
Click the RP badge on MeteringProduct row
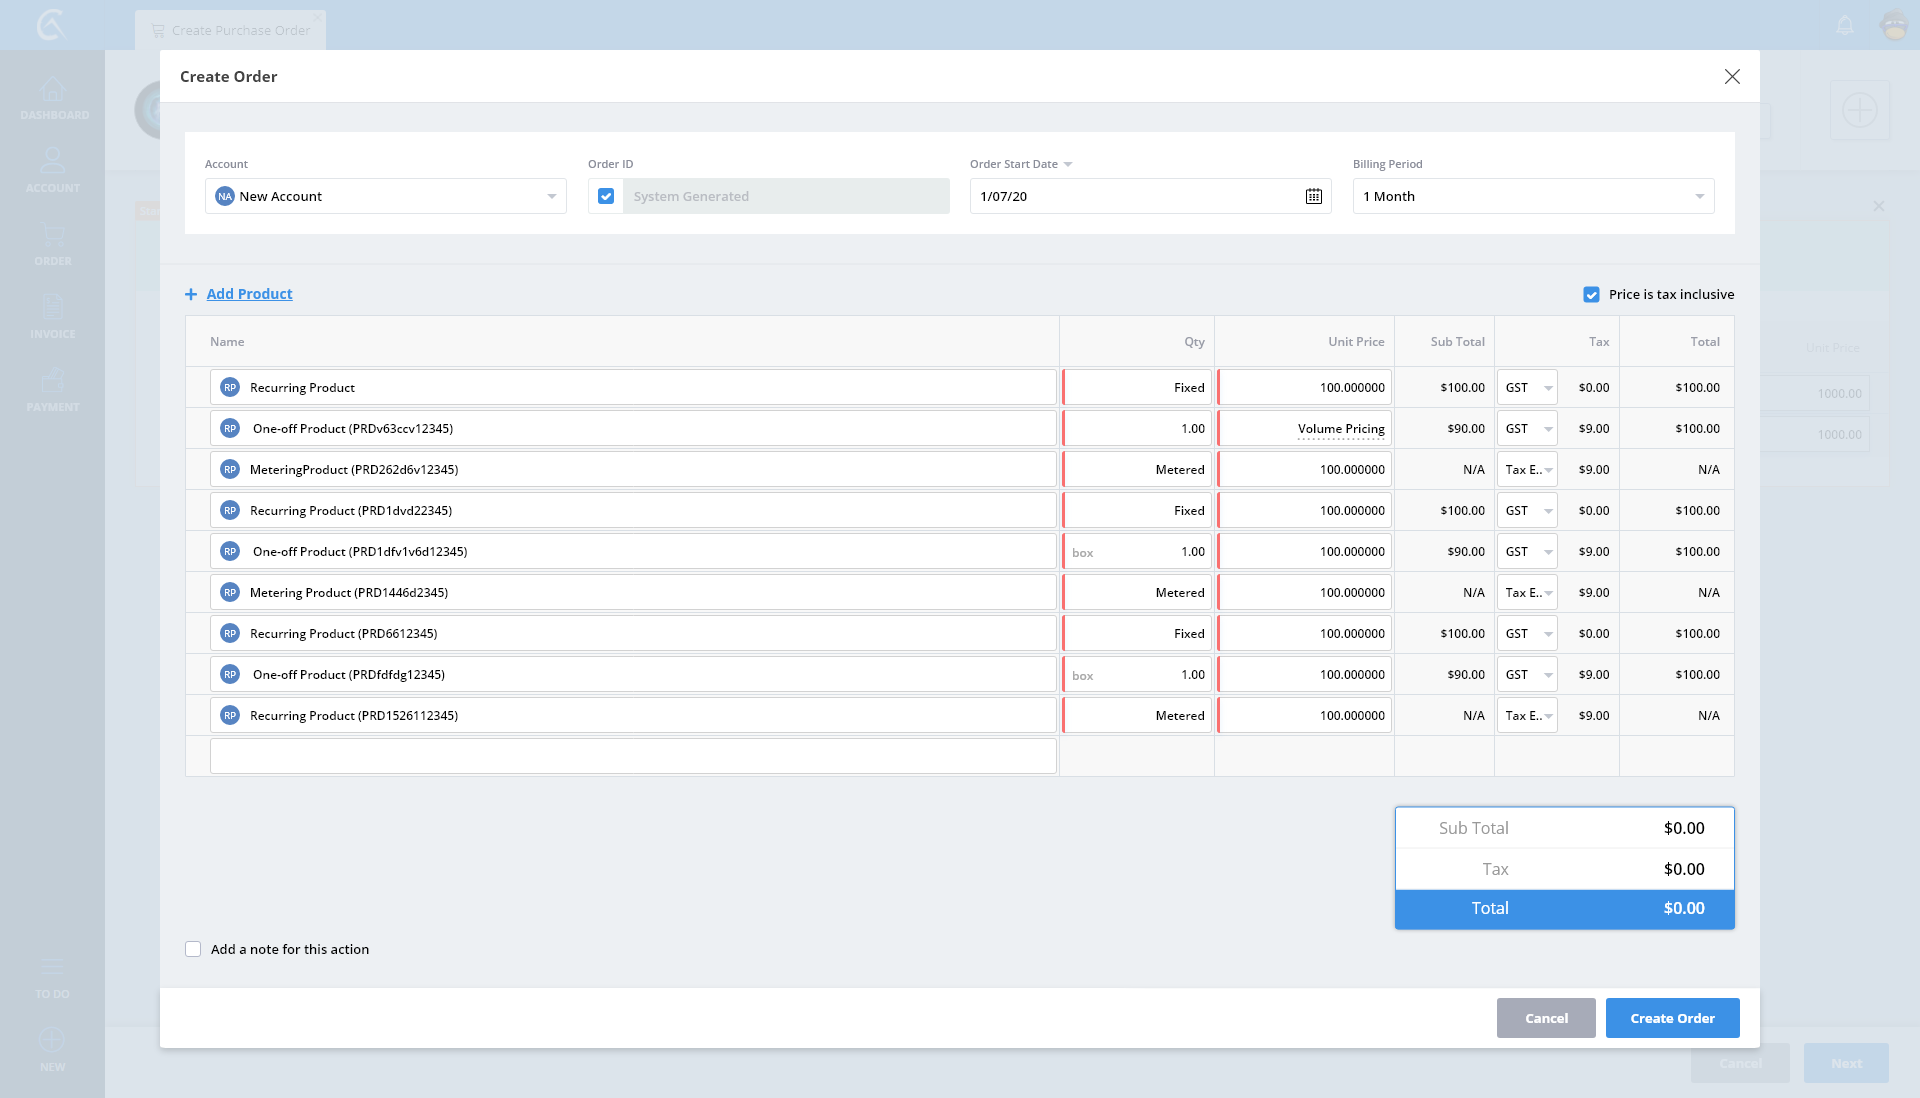(x=230, y=469)
